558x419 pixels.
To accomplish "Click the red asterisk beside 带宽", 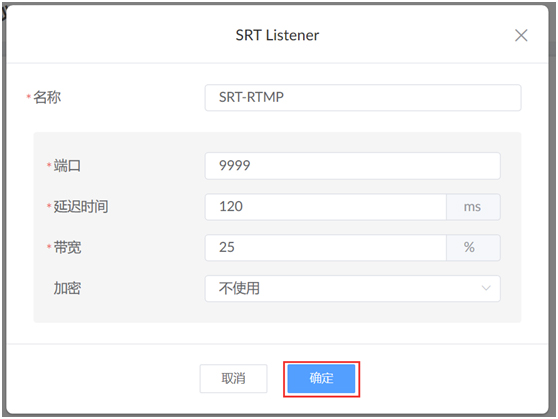I will [49, 247].
